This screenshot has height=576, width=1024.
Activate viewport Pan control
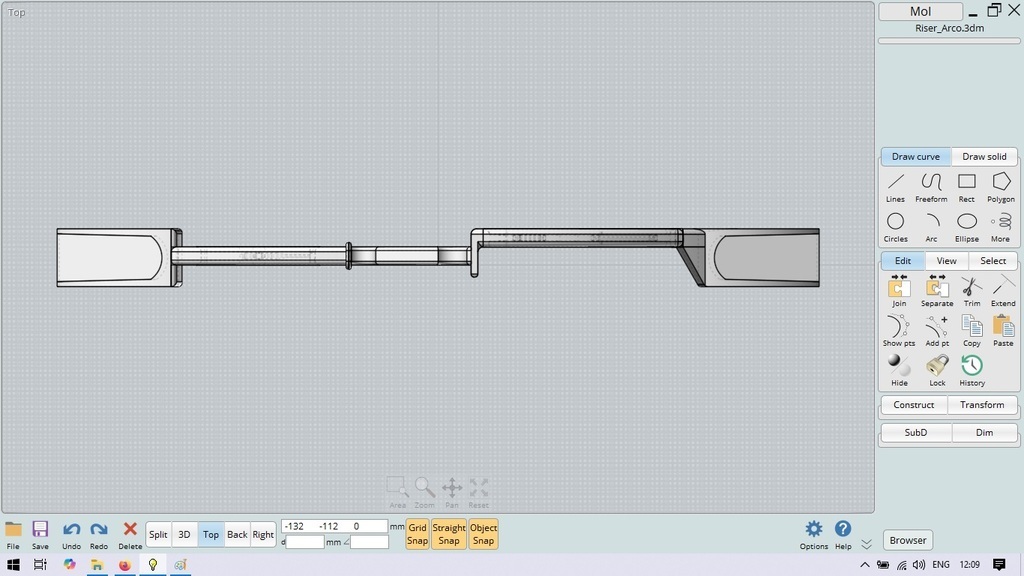(x=452, y=493)
